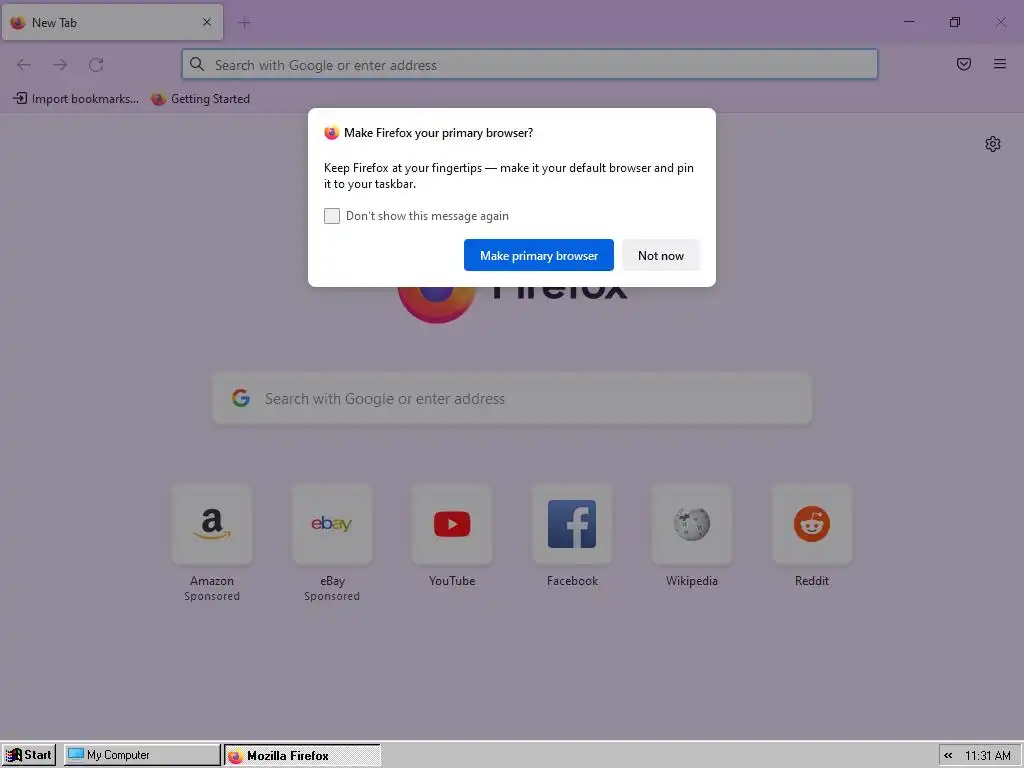Click the forward navigation arrow
Viewport: 1024px width, 768px height.
pos(60,65)
